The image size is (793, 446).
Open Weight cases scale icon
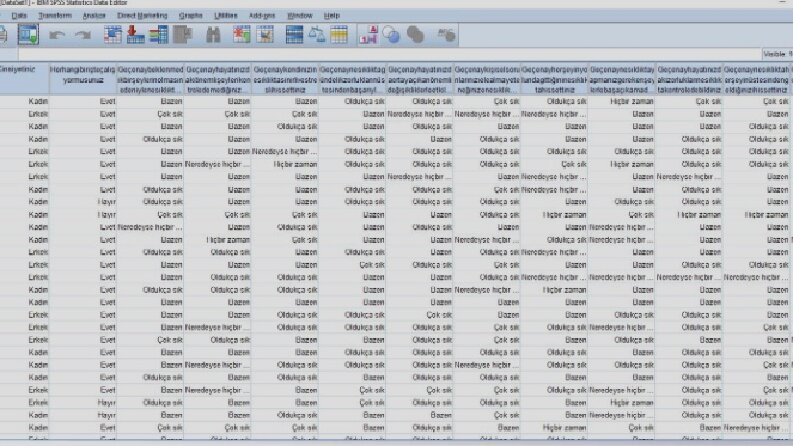tap(317, 34)
